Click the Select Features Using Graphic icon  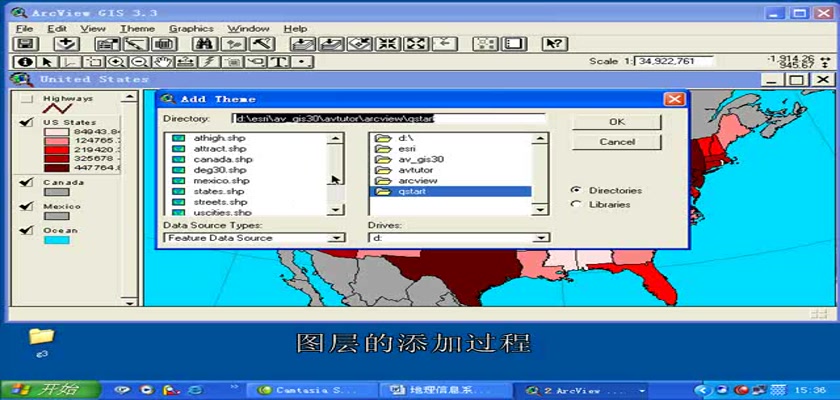[486, 44]
